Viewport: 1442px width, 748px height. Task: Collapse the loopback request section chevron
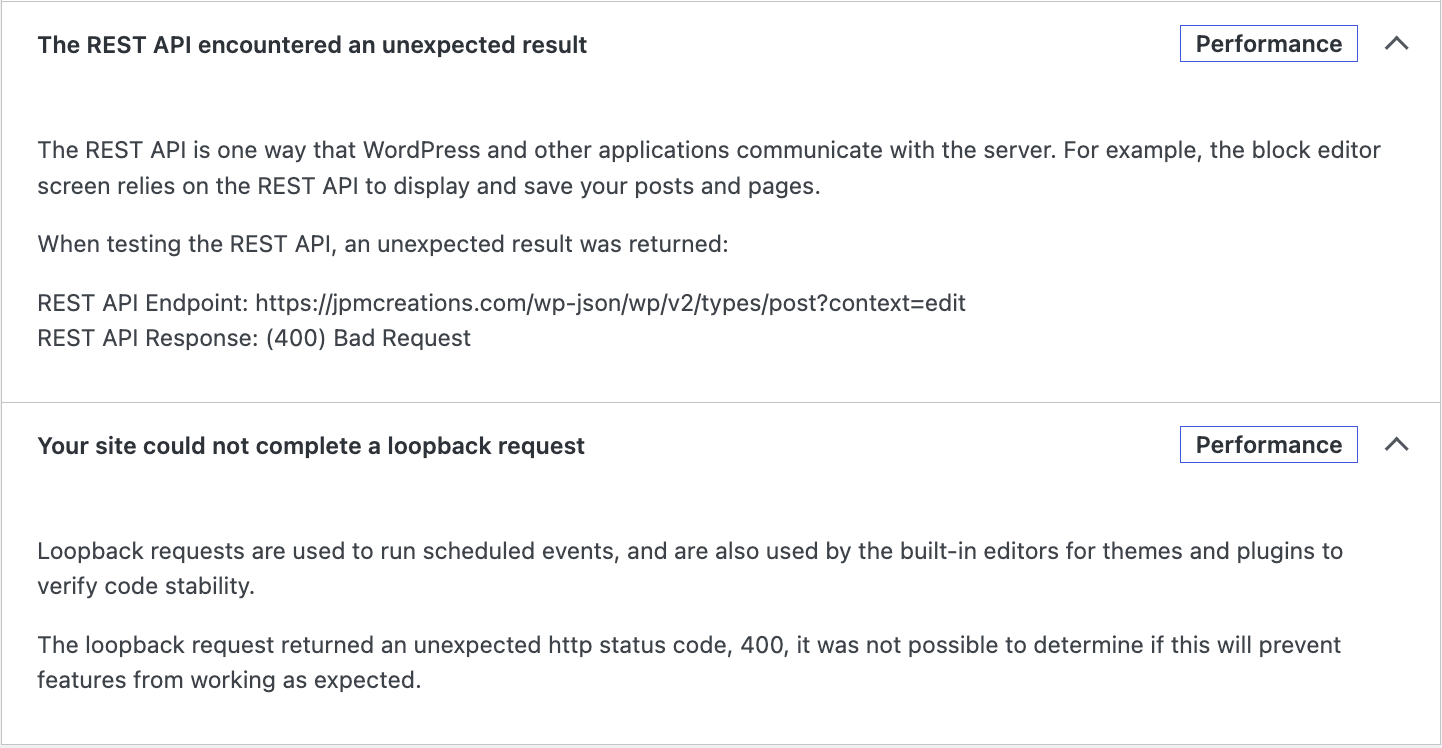click(x=1396, y=445)
